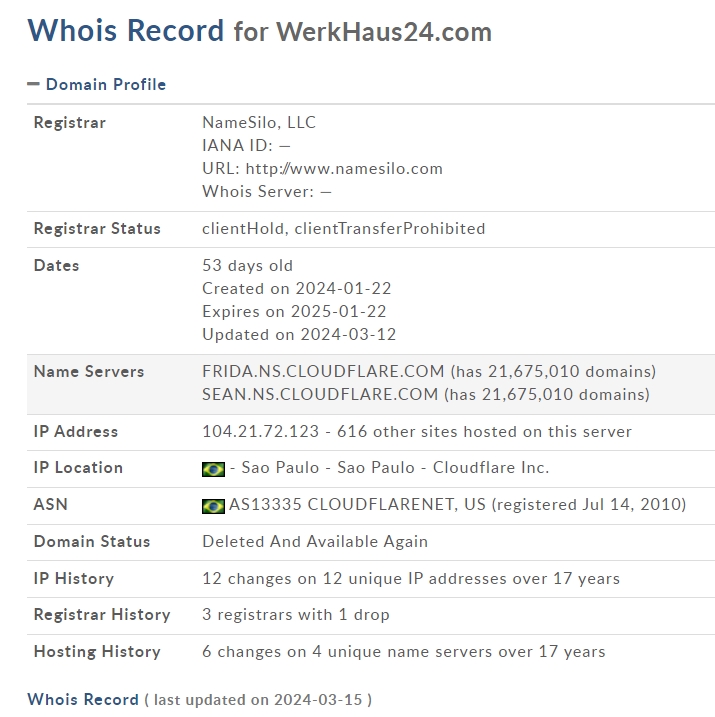Click the Registrar row label
Screen dimensions: 715x717
(x=69, y=123)
